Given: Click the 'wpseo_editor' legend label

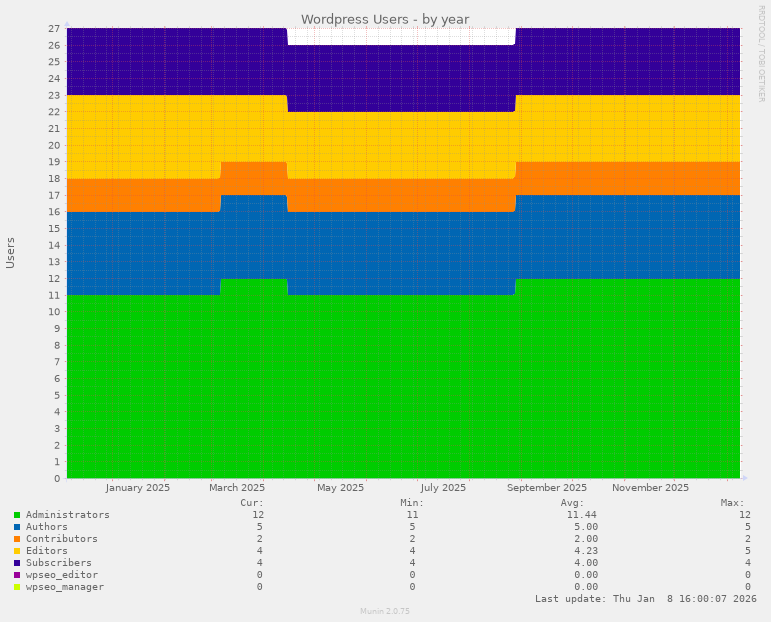Looking at the screenshot, I should (62, 575).
